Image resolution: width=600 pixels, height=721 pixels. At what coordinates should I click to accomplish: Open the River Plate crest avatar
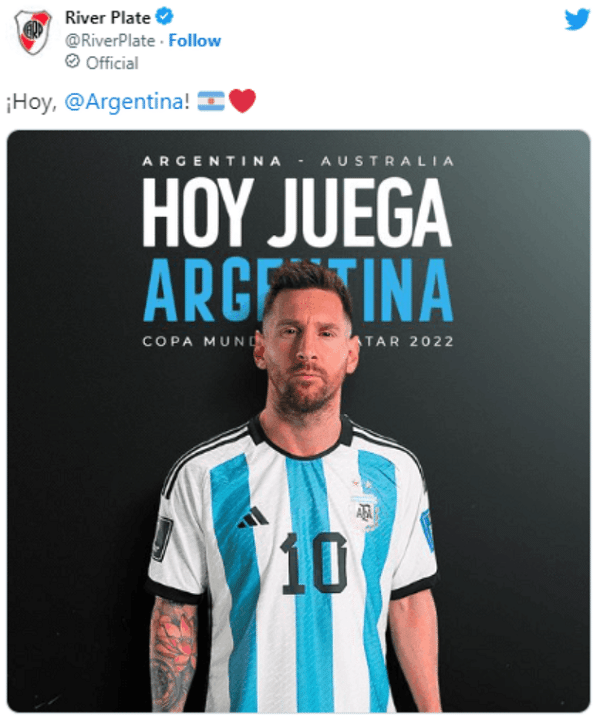point(32,32)
